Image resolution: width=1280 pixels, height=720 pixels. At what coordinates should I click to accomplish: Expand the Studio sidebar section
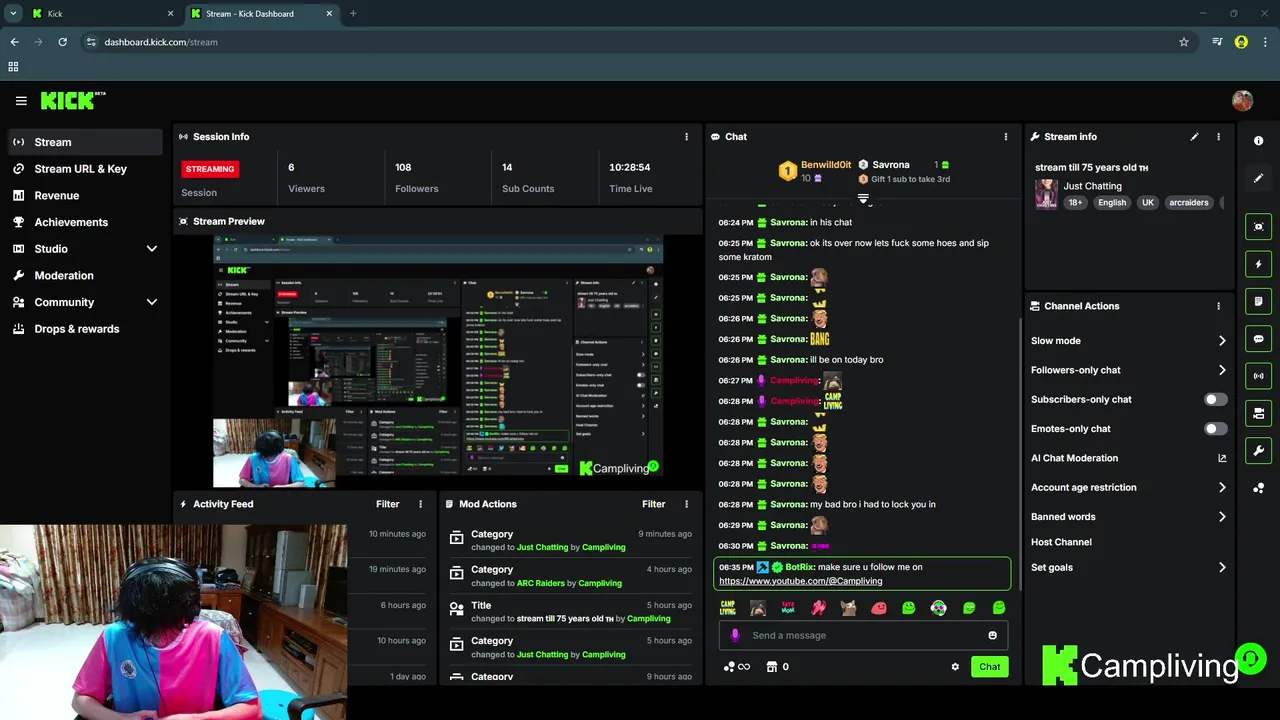tap(85, 249)
